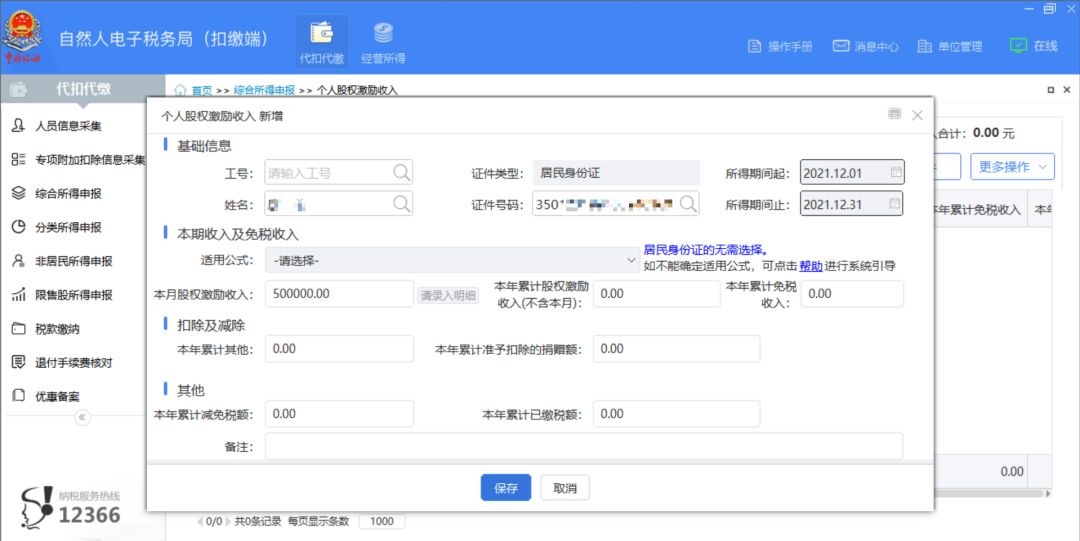Click the 证件类型 居民身份证 field

coord(616,173)
